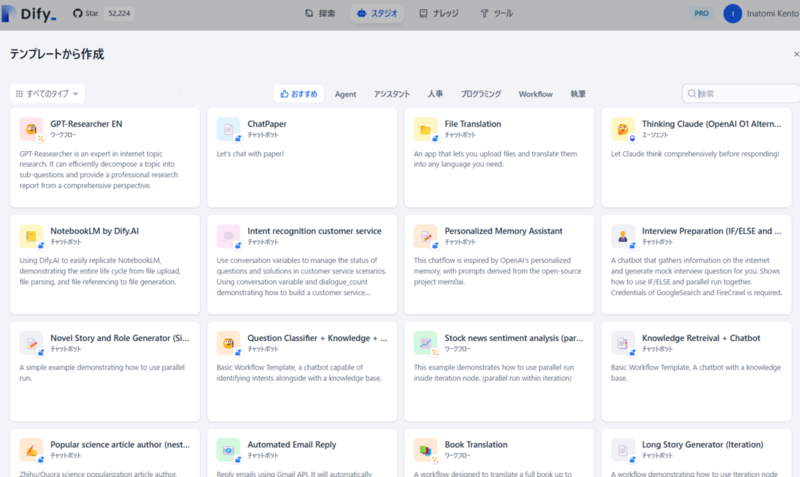Select the Agent category tab
Image resolution: width=800 pixels, height=477 pixels.
click(345, 94)
